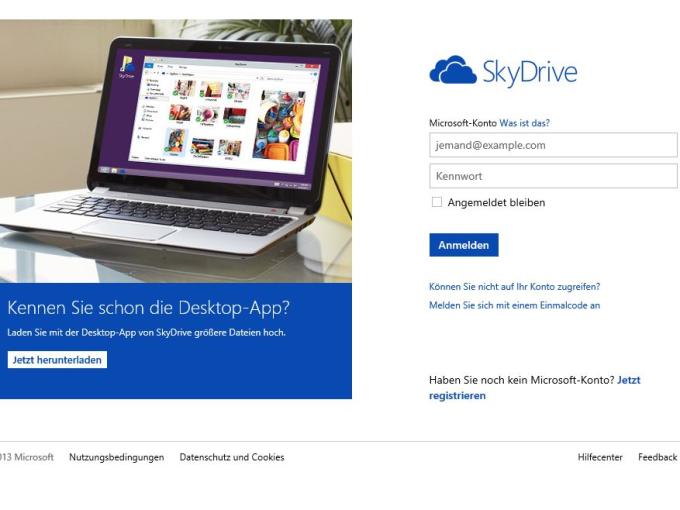Click the 'Jetzt registrieren' link
The height and width of the screenshot is (510, 680).
[535, 388]
